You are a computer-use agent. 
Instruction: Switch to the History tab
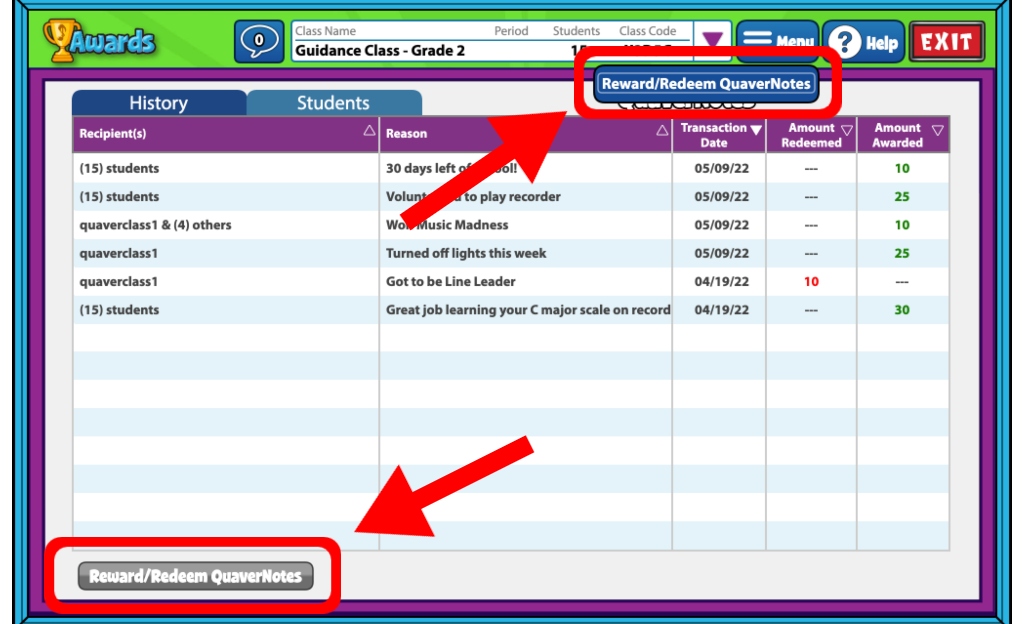click(159, 102)
